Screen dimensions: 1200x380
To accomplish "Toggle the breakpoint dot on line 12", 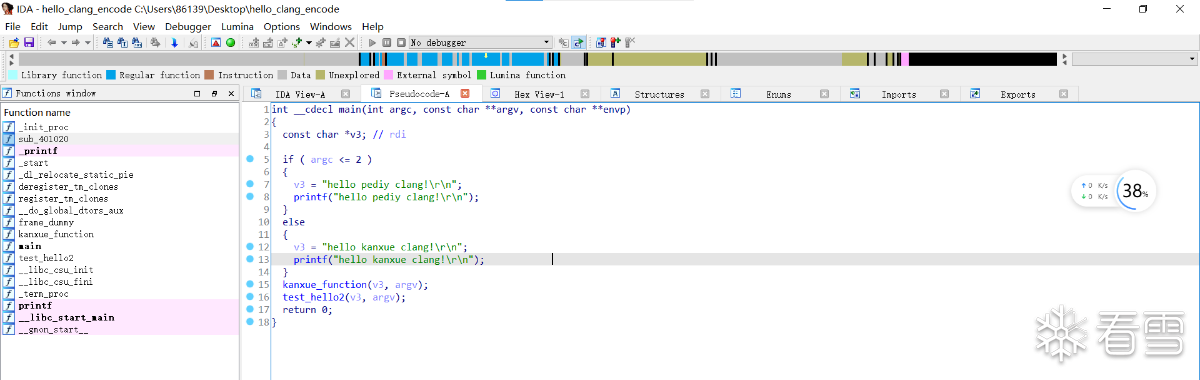I will (x=250, y=246).
